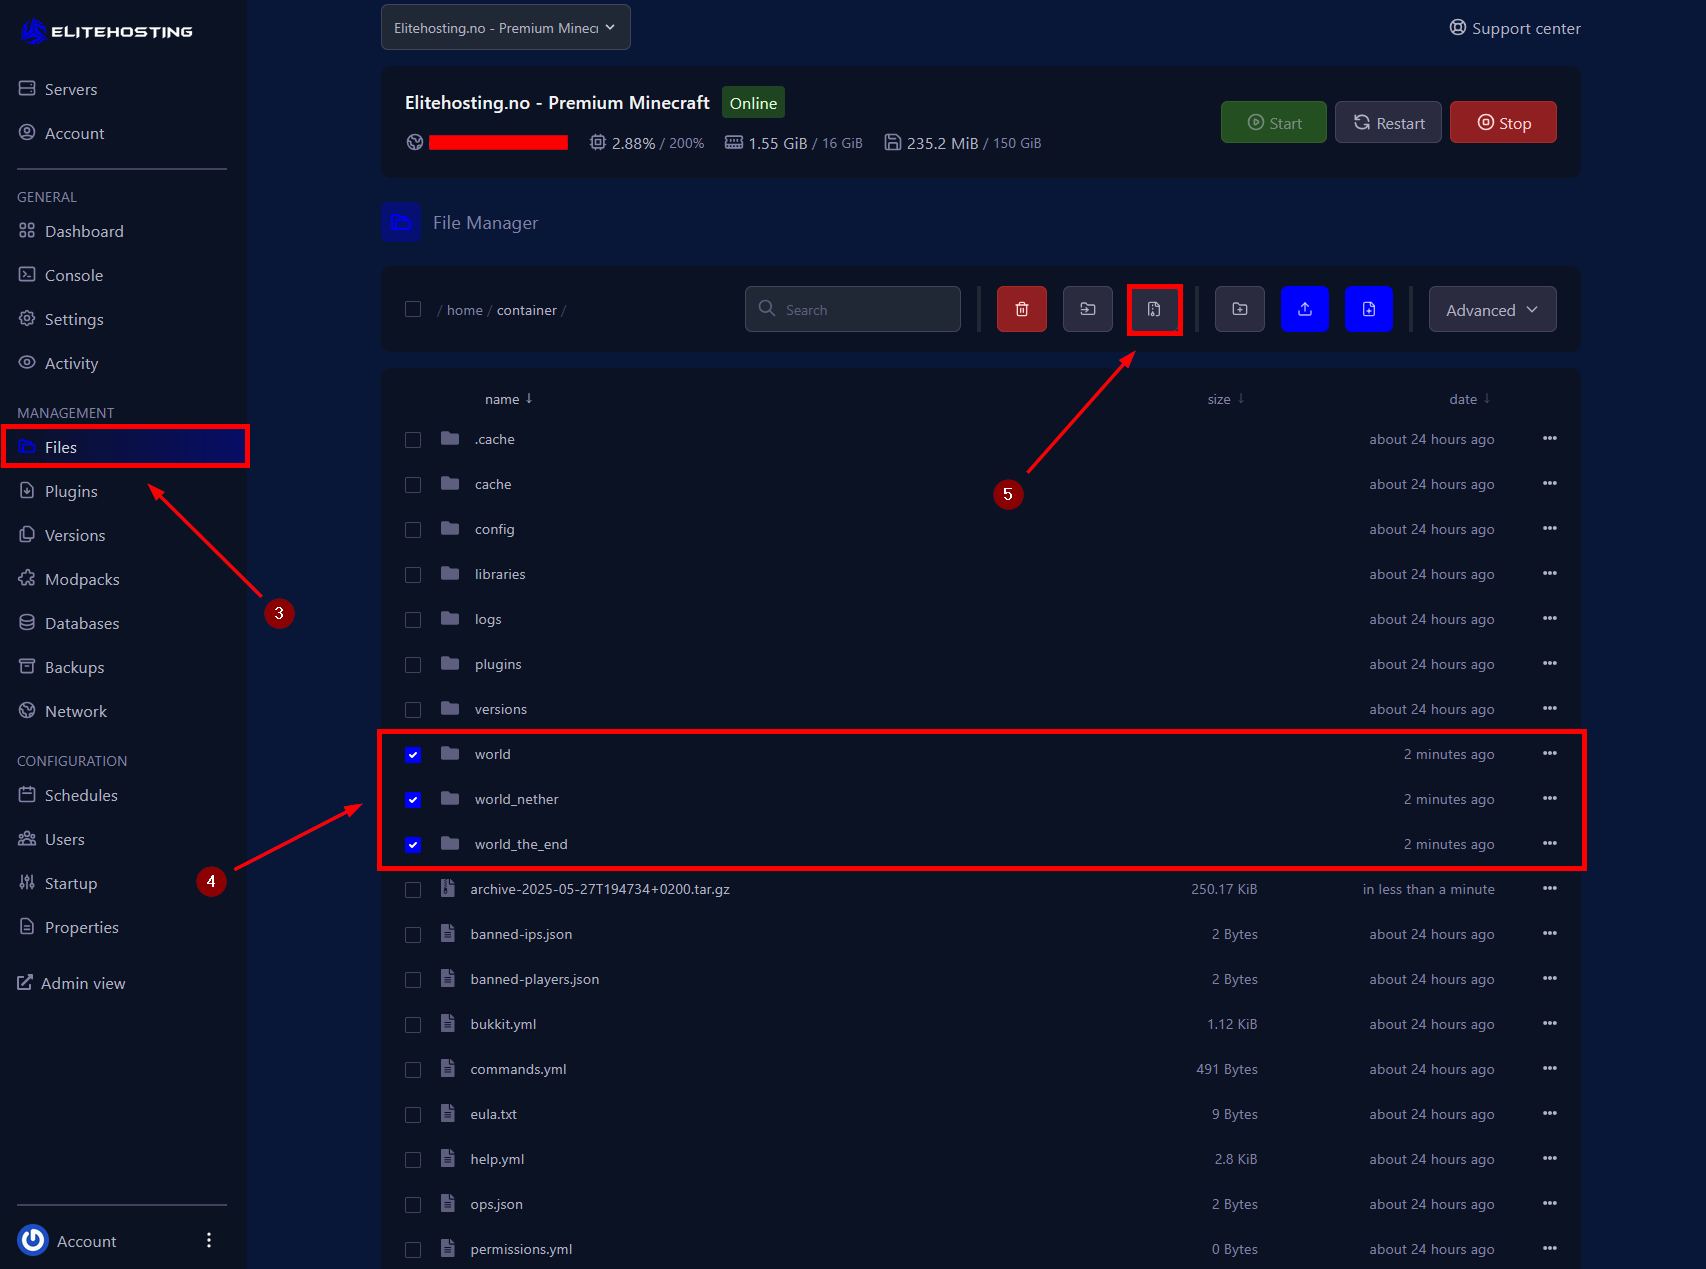Click the Account avatar icon at bottom
Screen dimensions: 1706x1269
pos(33,1240)
